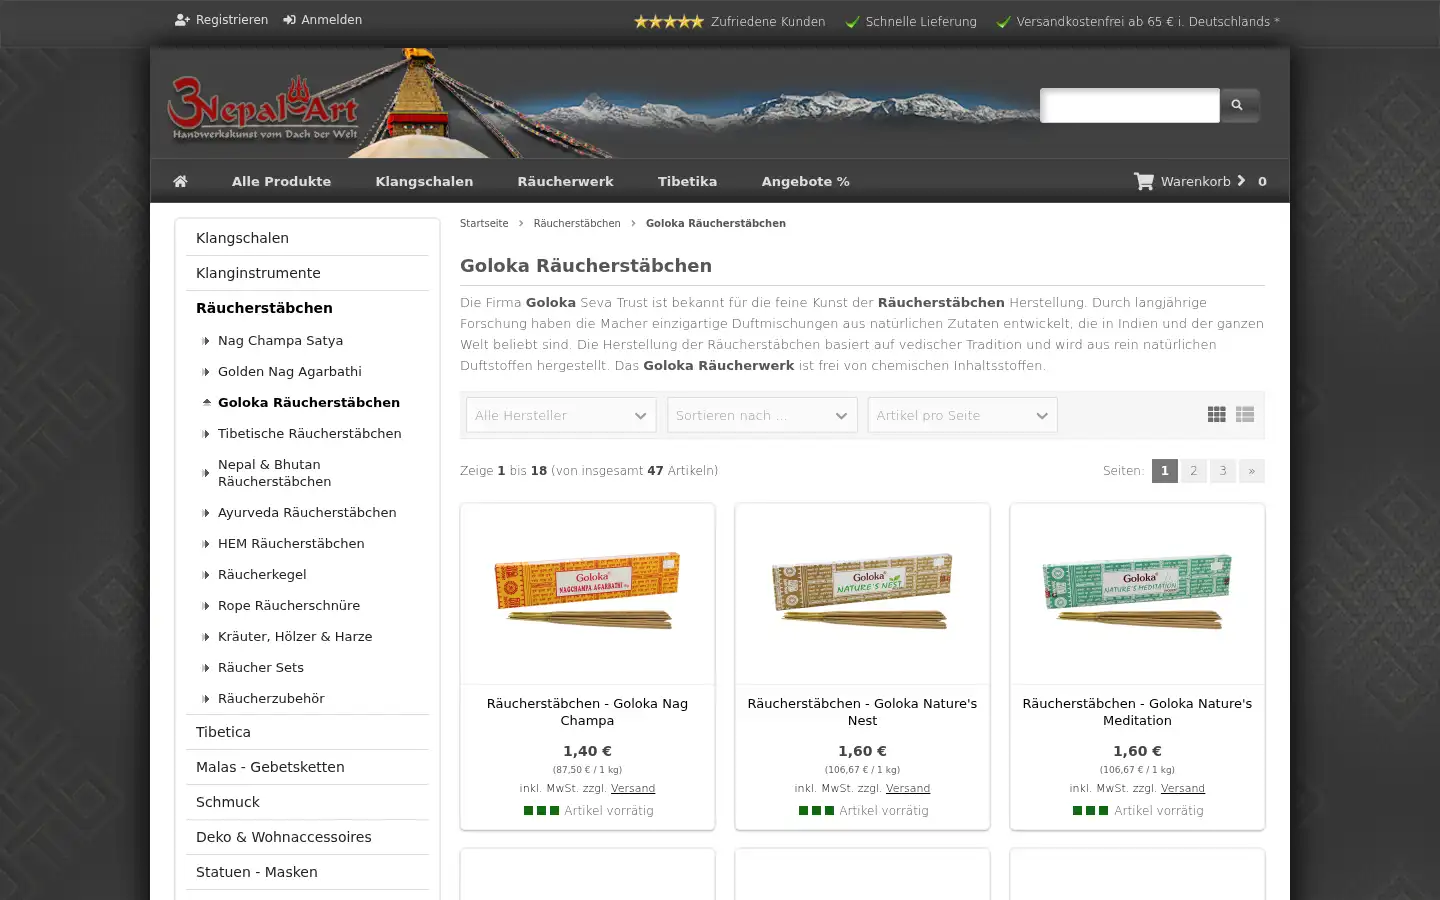
Task: Go to page 3 of results
Action: tap(1223, 471)
